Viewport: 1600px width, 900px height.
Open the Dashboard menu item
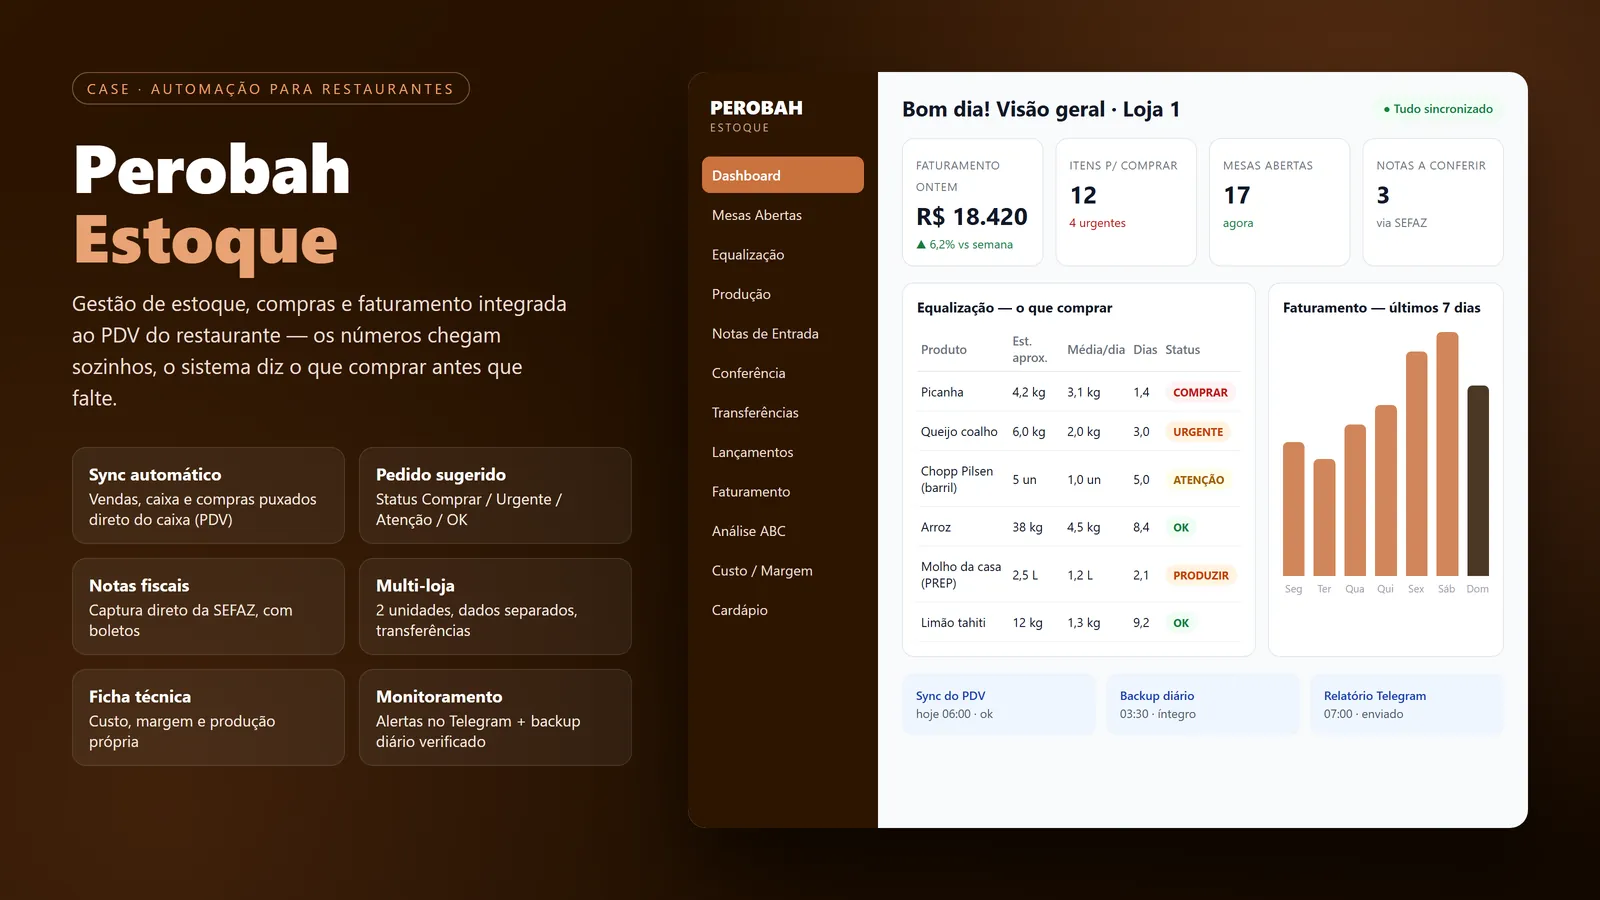click(783, 175)
